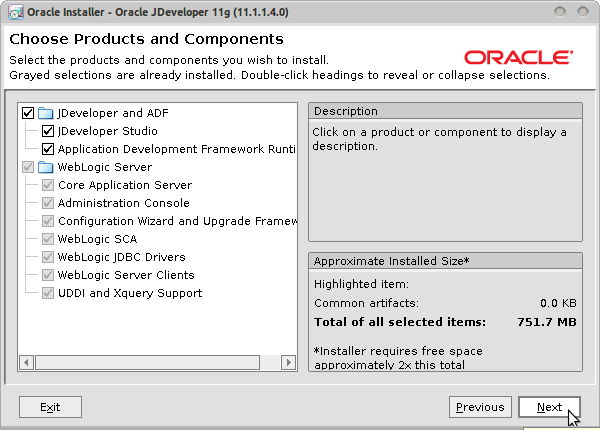Click the right window control button in title bar
This screenshot has height=430, width=600.
tap(583, 12)
